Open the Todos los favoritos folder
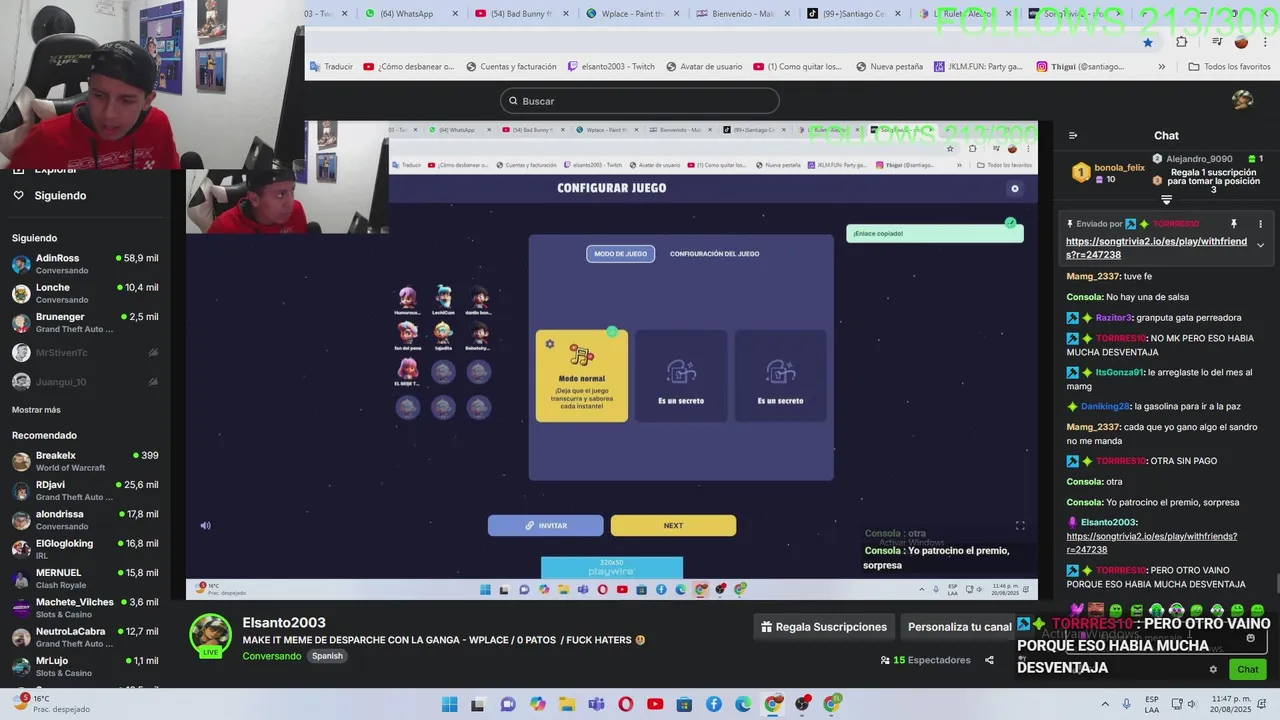Viewport: 1280px width, 720px height. (x=1229, y=67)
